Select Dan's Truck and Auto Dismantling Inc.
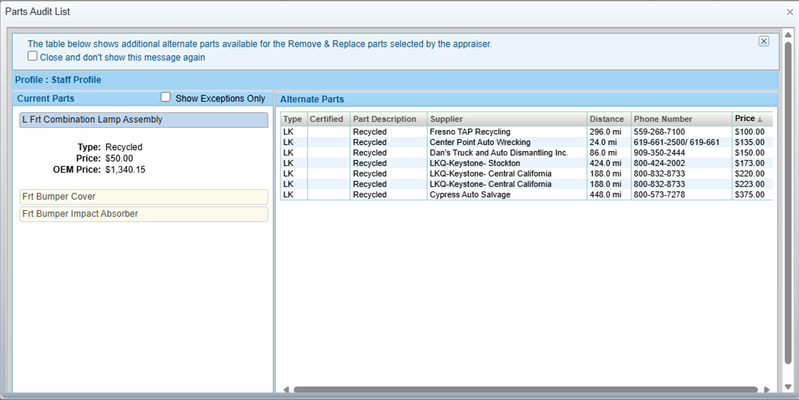The width and height of the screenshot is (799, 400). tap(499, 153)
